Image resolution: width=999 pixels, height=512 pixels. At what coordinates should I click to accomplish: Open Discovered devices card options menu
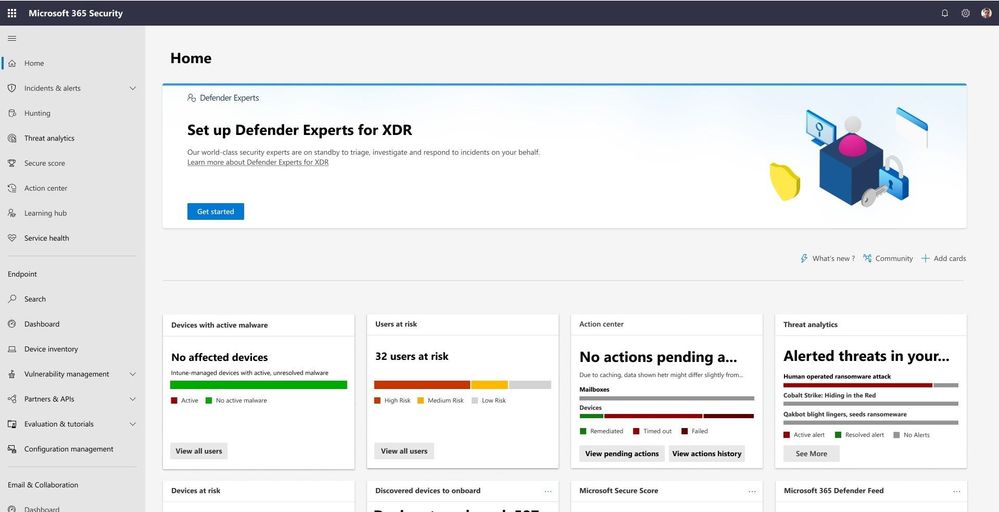548,491
